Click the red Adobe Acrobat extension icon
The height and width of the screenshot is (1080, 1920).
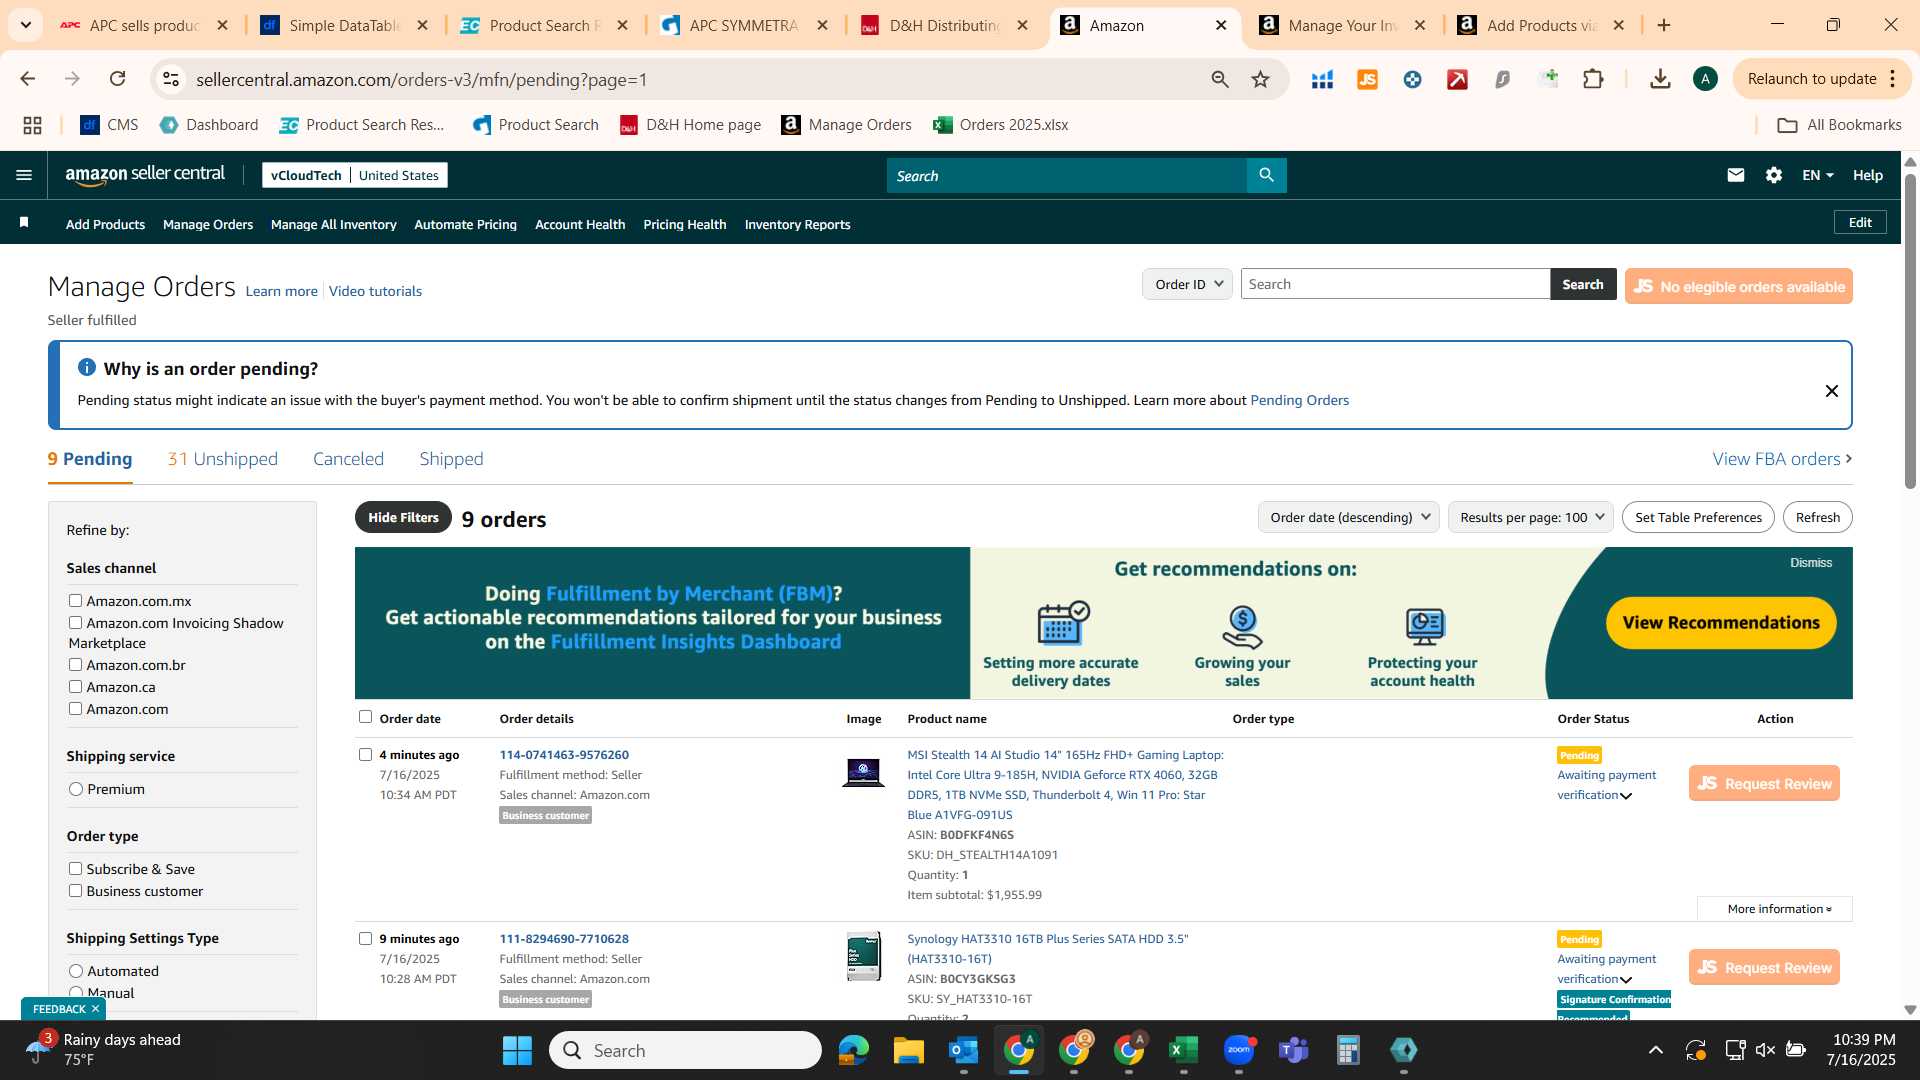[x=1457, y=79]
